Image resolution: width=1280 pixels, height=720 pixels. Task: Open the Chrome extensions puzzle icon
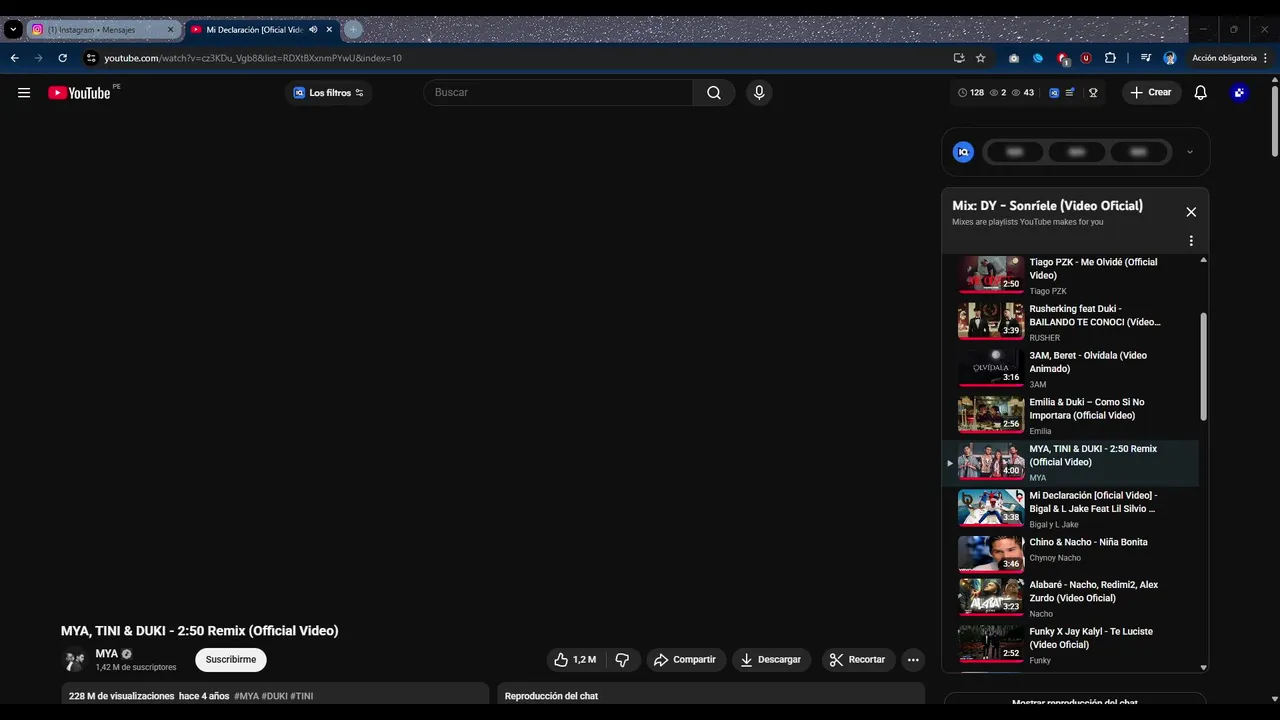(x=1110, y=58)
